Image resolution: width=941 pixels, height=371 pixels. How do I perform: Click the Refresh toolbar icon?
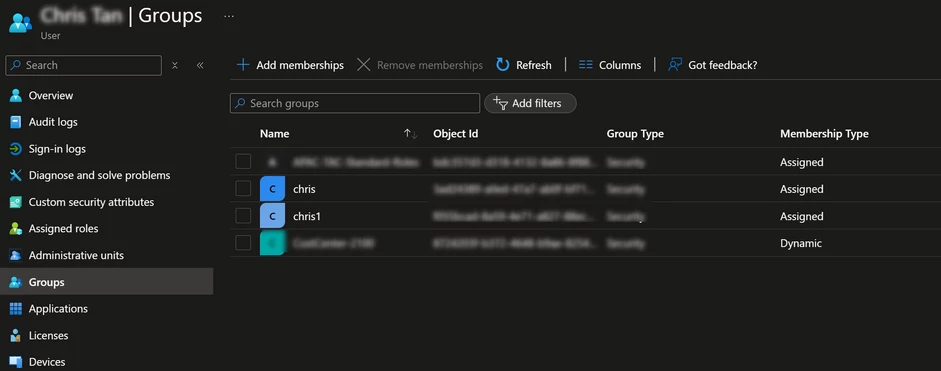pyautogui.click(x=502, y=65)
